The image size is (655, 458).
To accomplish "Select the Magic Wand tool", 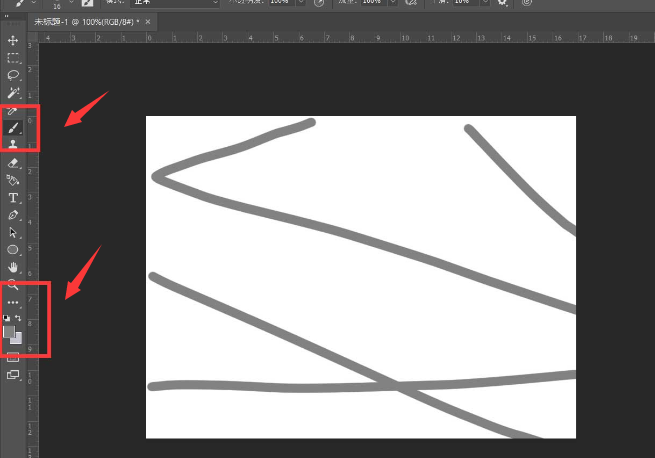I will pyautogui.click(x=13, y=92).
